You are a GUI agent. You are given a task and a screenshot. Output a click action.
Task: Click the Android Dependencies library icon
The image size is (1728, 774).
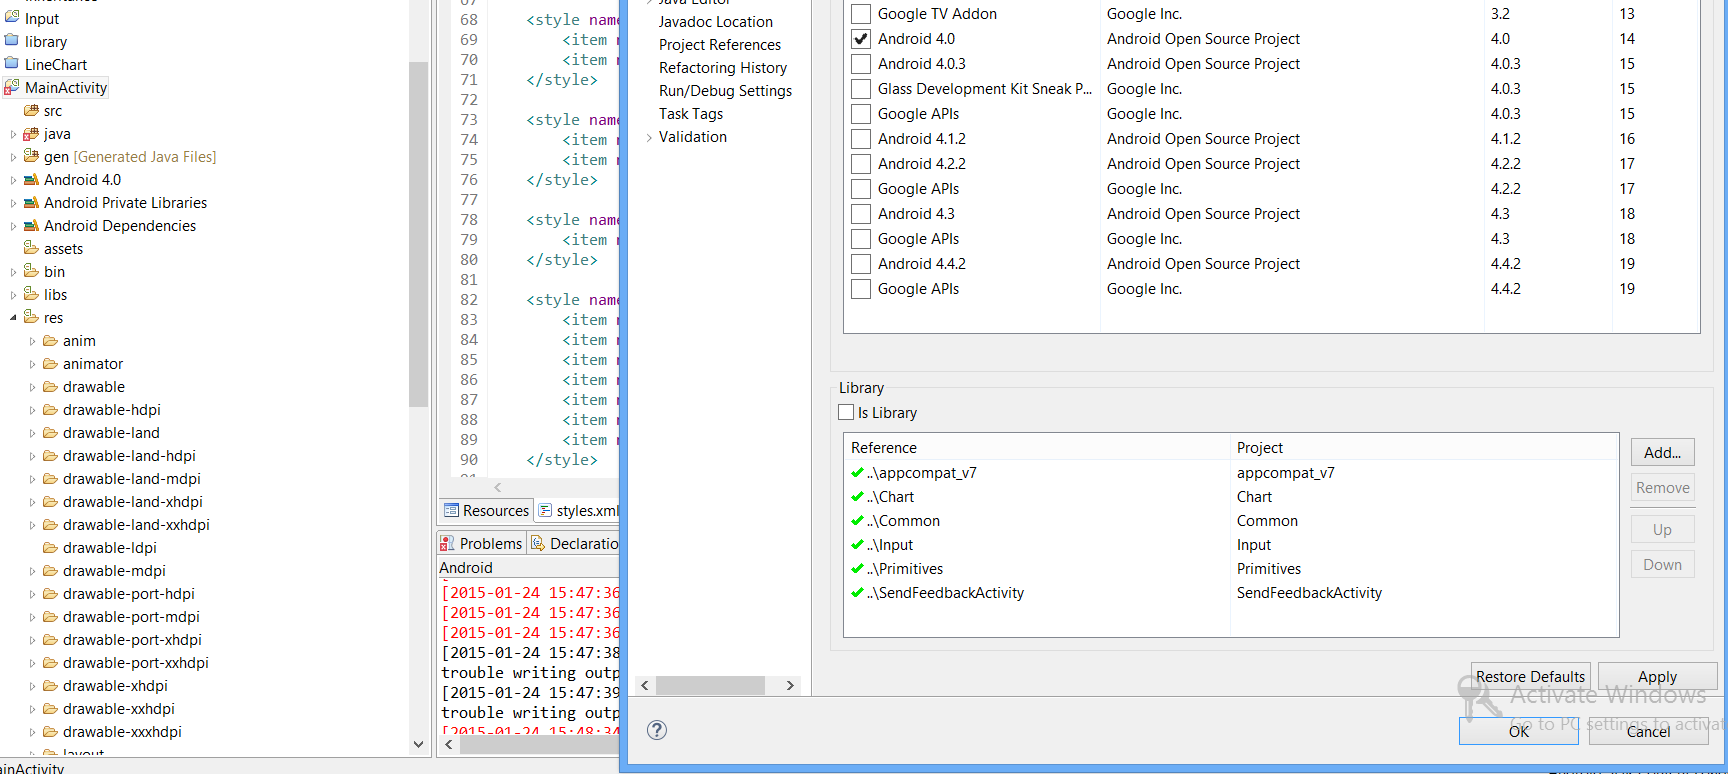point(31,225)
